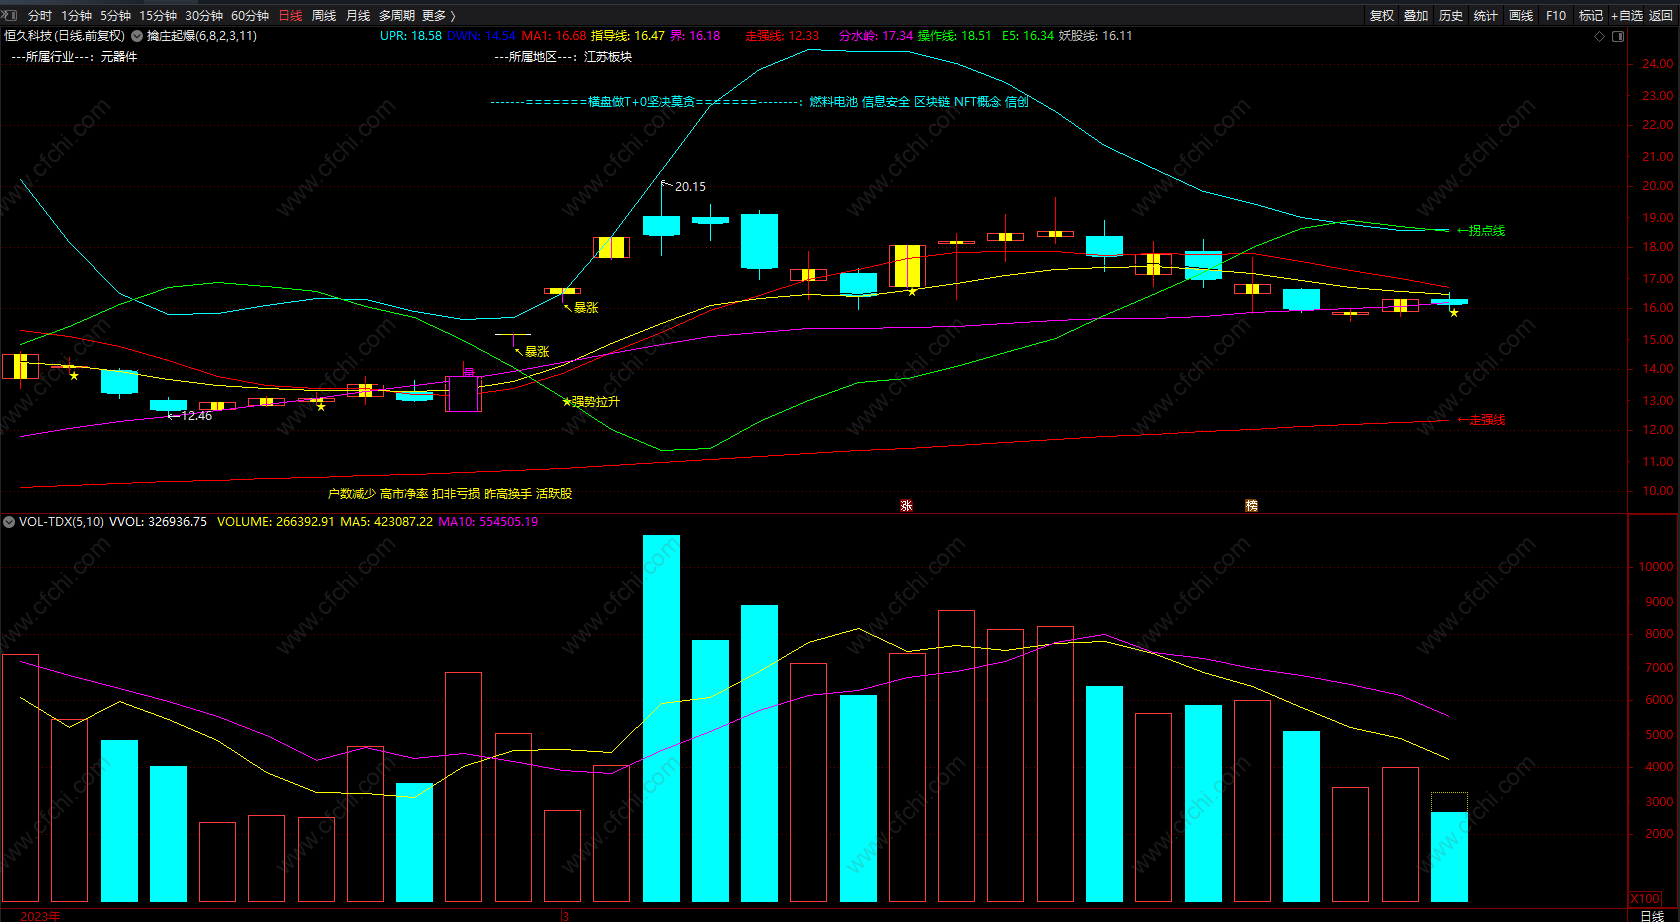1680x922 pixels.
Task: Click the DWN: 14.54 indicator value
Action: coord(481,36)
